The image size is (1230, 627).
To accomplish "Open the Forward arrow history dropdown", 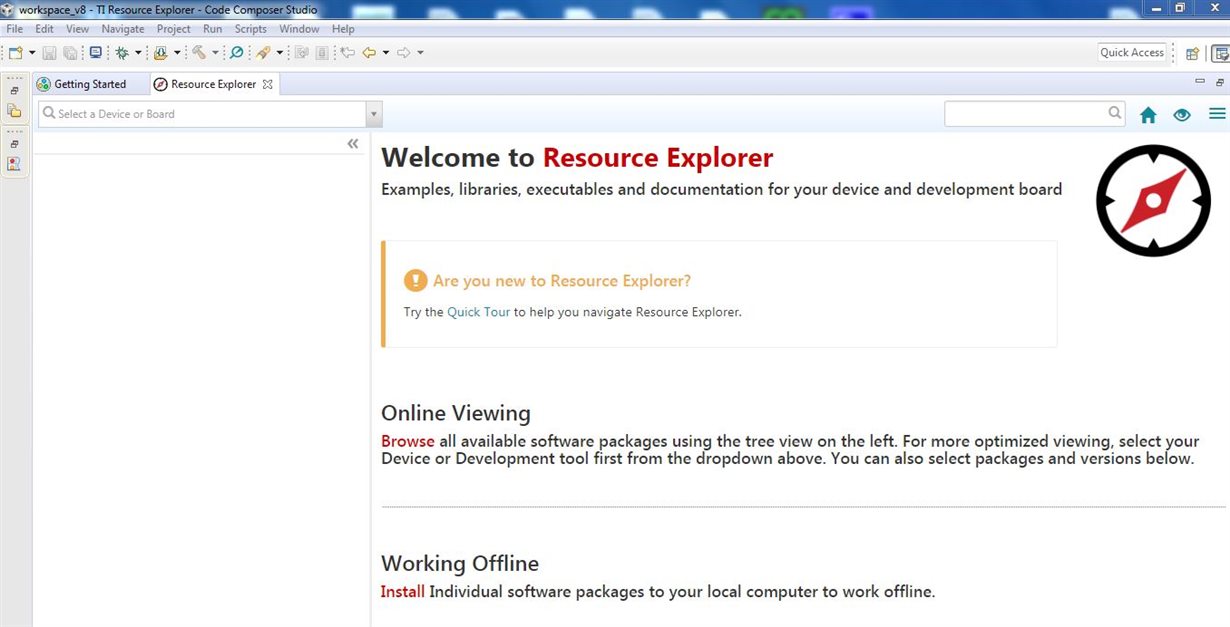I will (420, 53).
